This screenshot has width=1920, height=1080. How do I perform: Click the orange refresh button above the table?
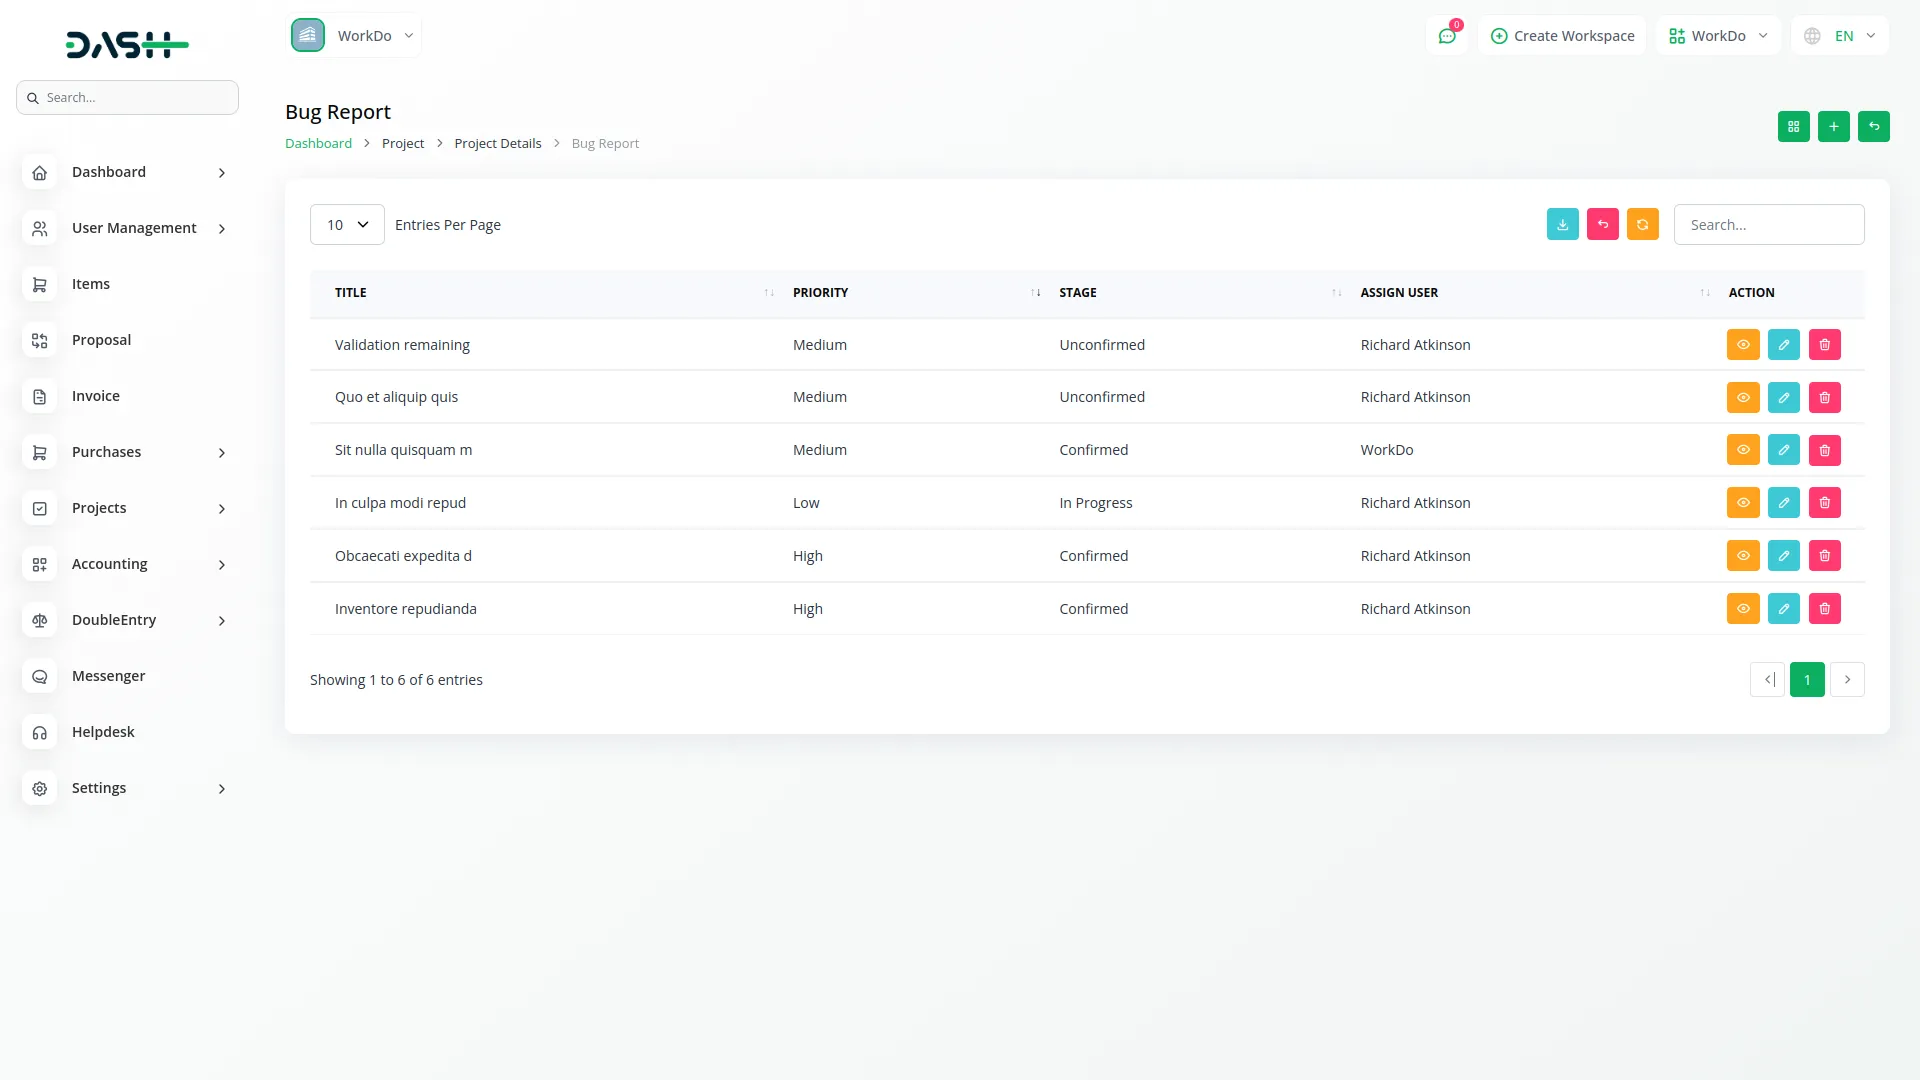(1643, 224)
